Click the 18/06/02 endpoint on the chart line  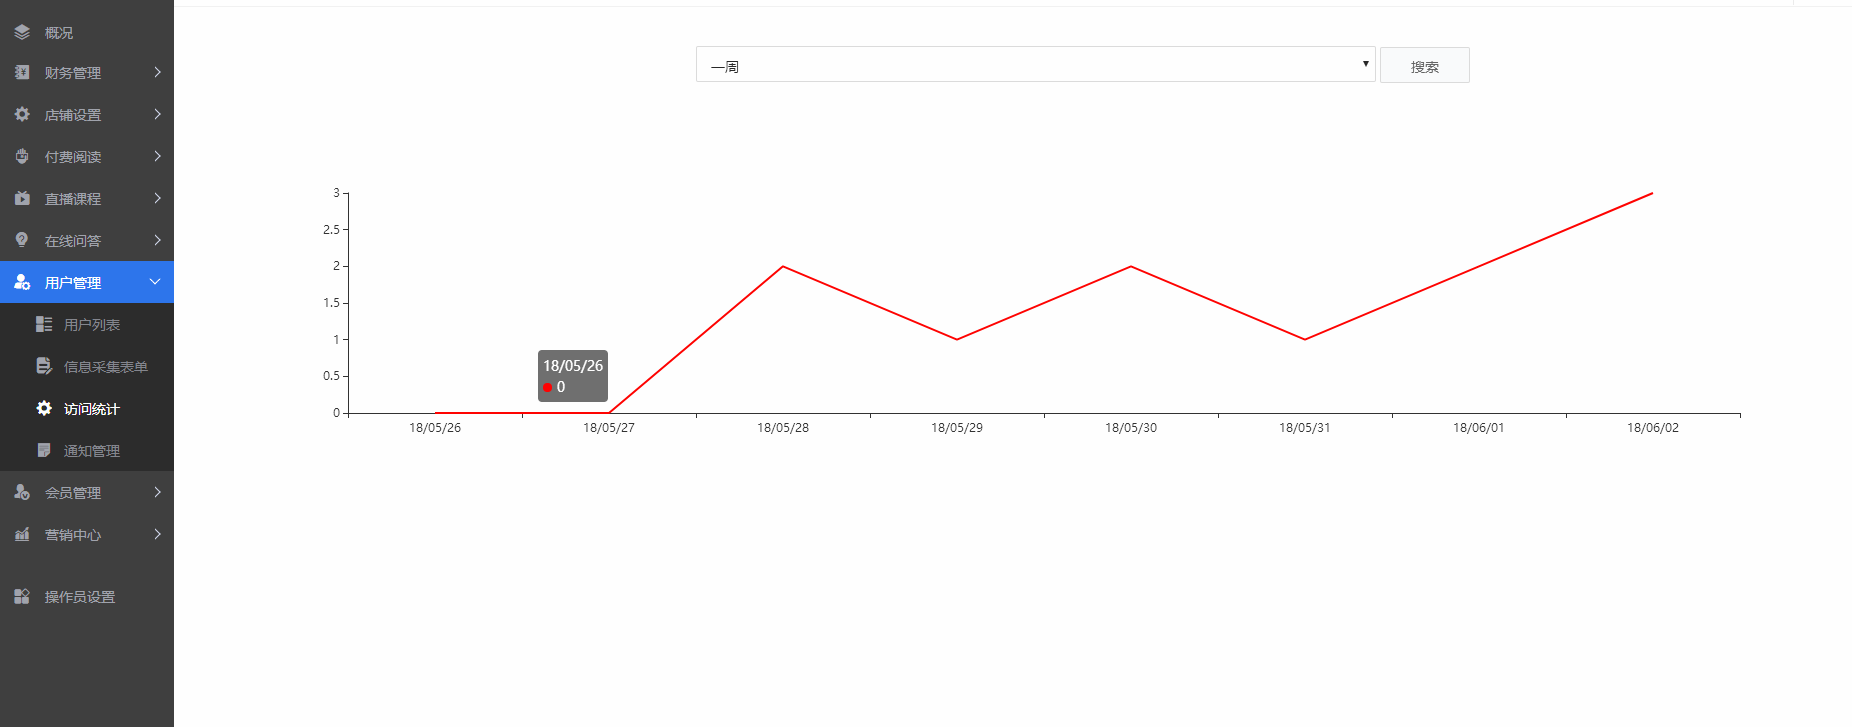1652,193
